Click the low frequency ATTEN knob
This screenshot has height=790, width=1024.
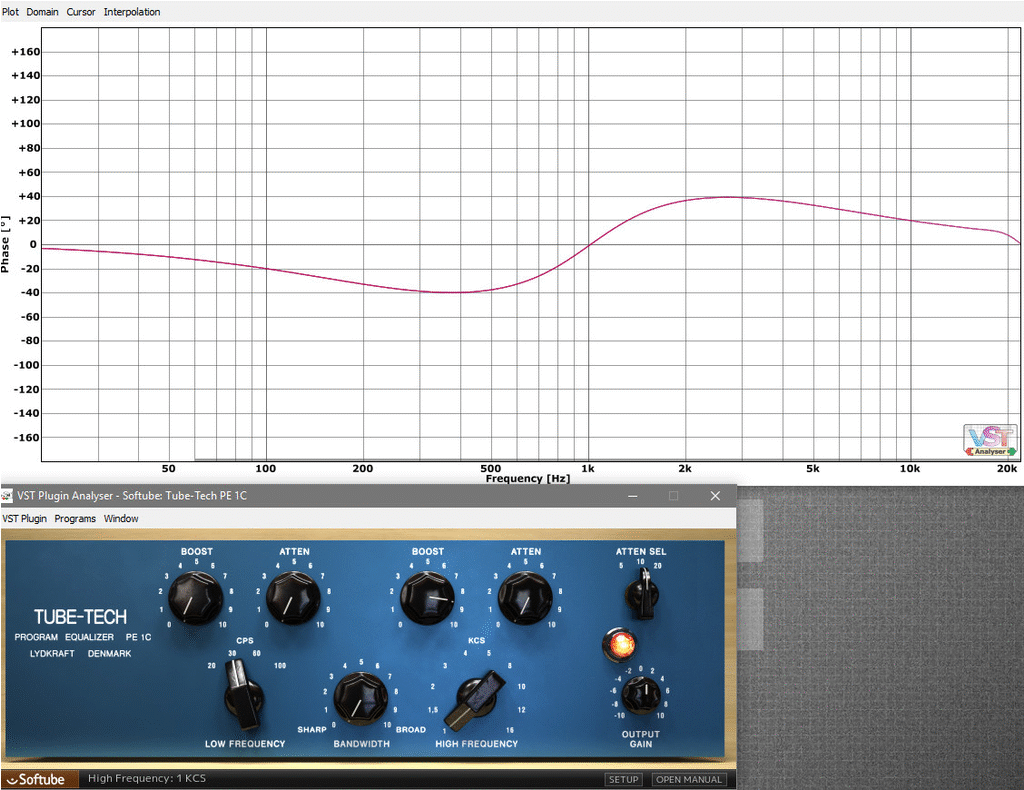293,598
